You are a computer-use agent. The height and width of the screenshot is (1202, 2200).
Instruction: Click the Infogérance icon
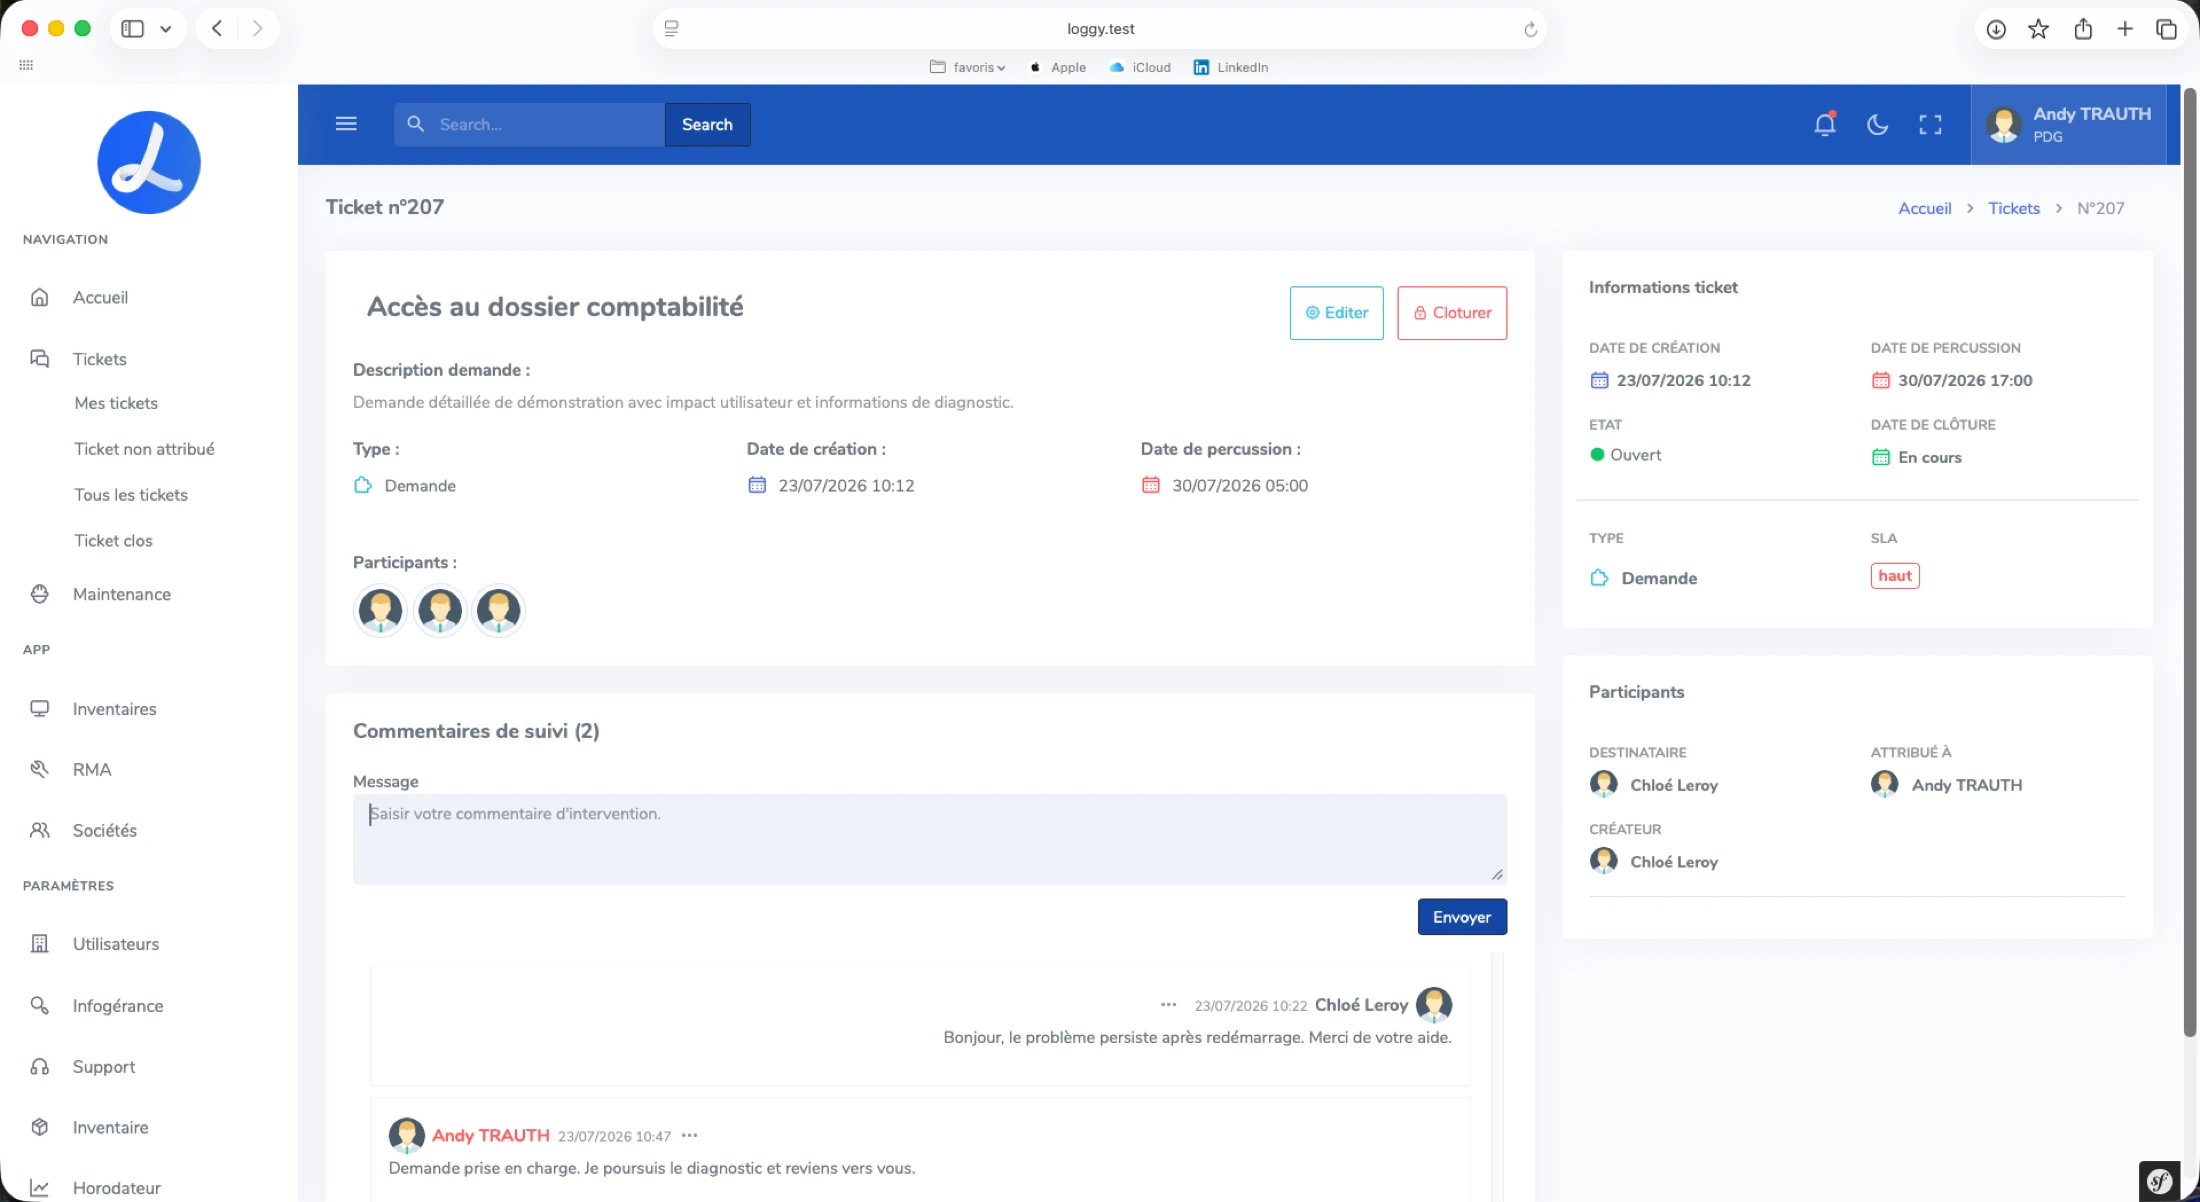pyautogui.click(x=39, y=1005)
